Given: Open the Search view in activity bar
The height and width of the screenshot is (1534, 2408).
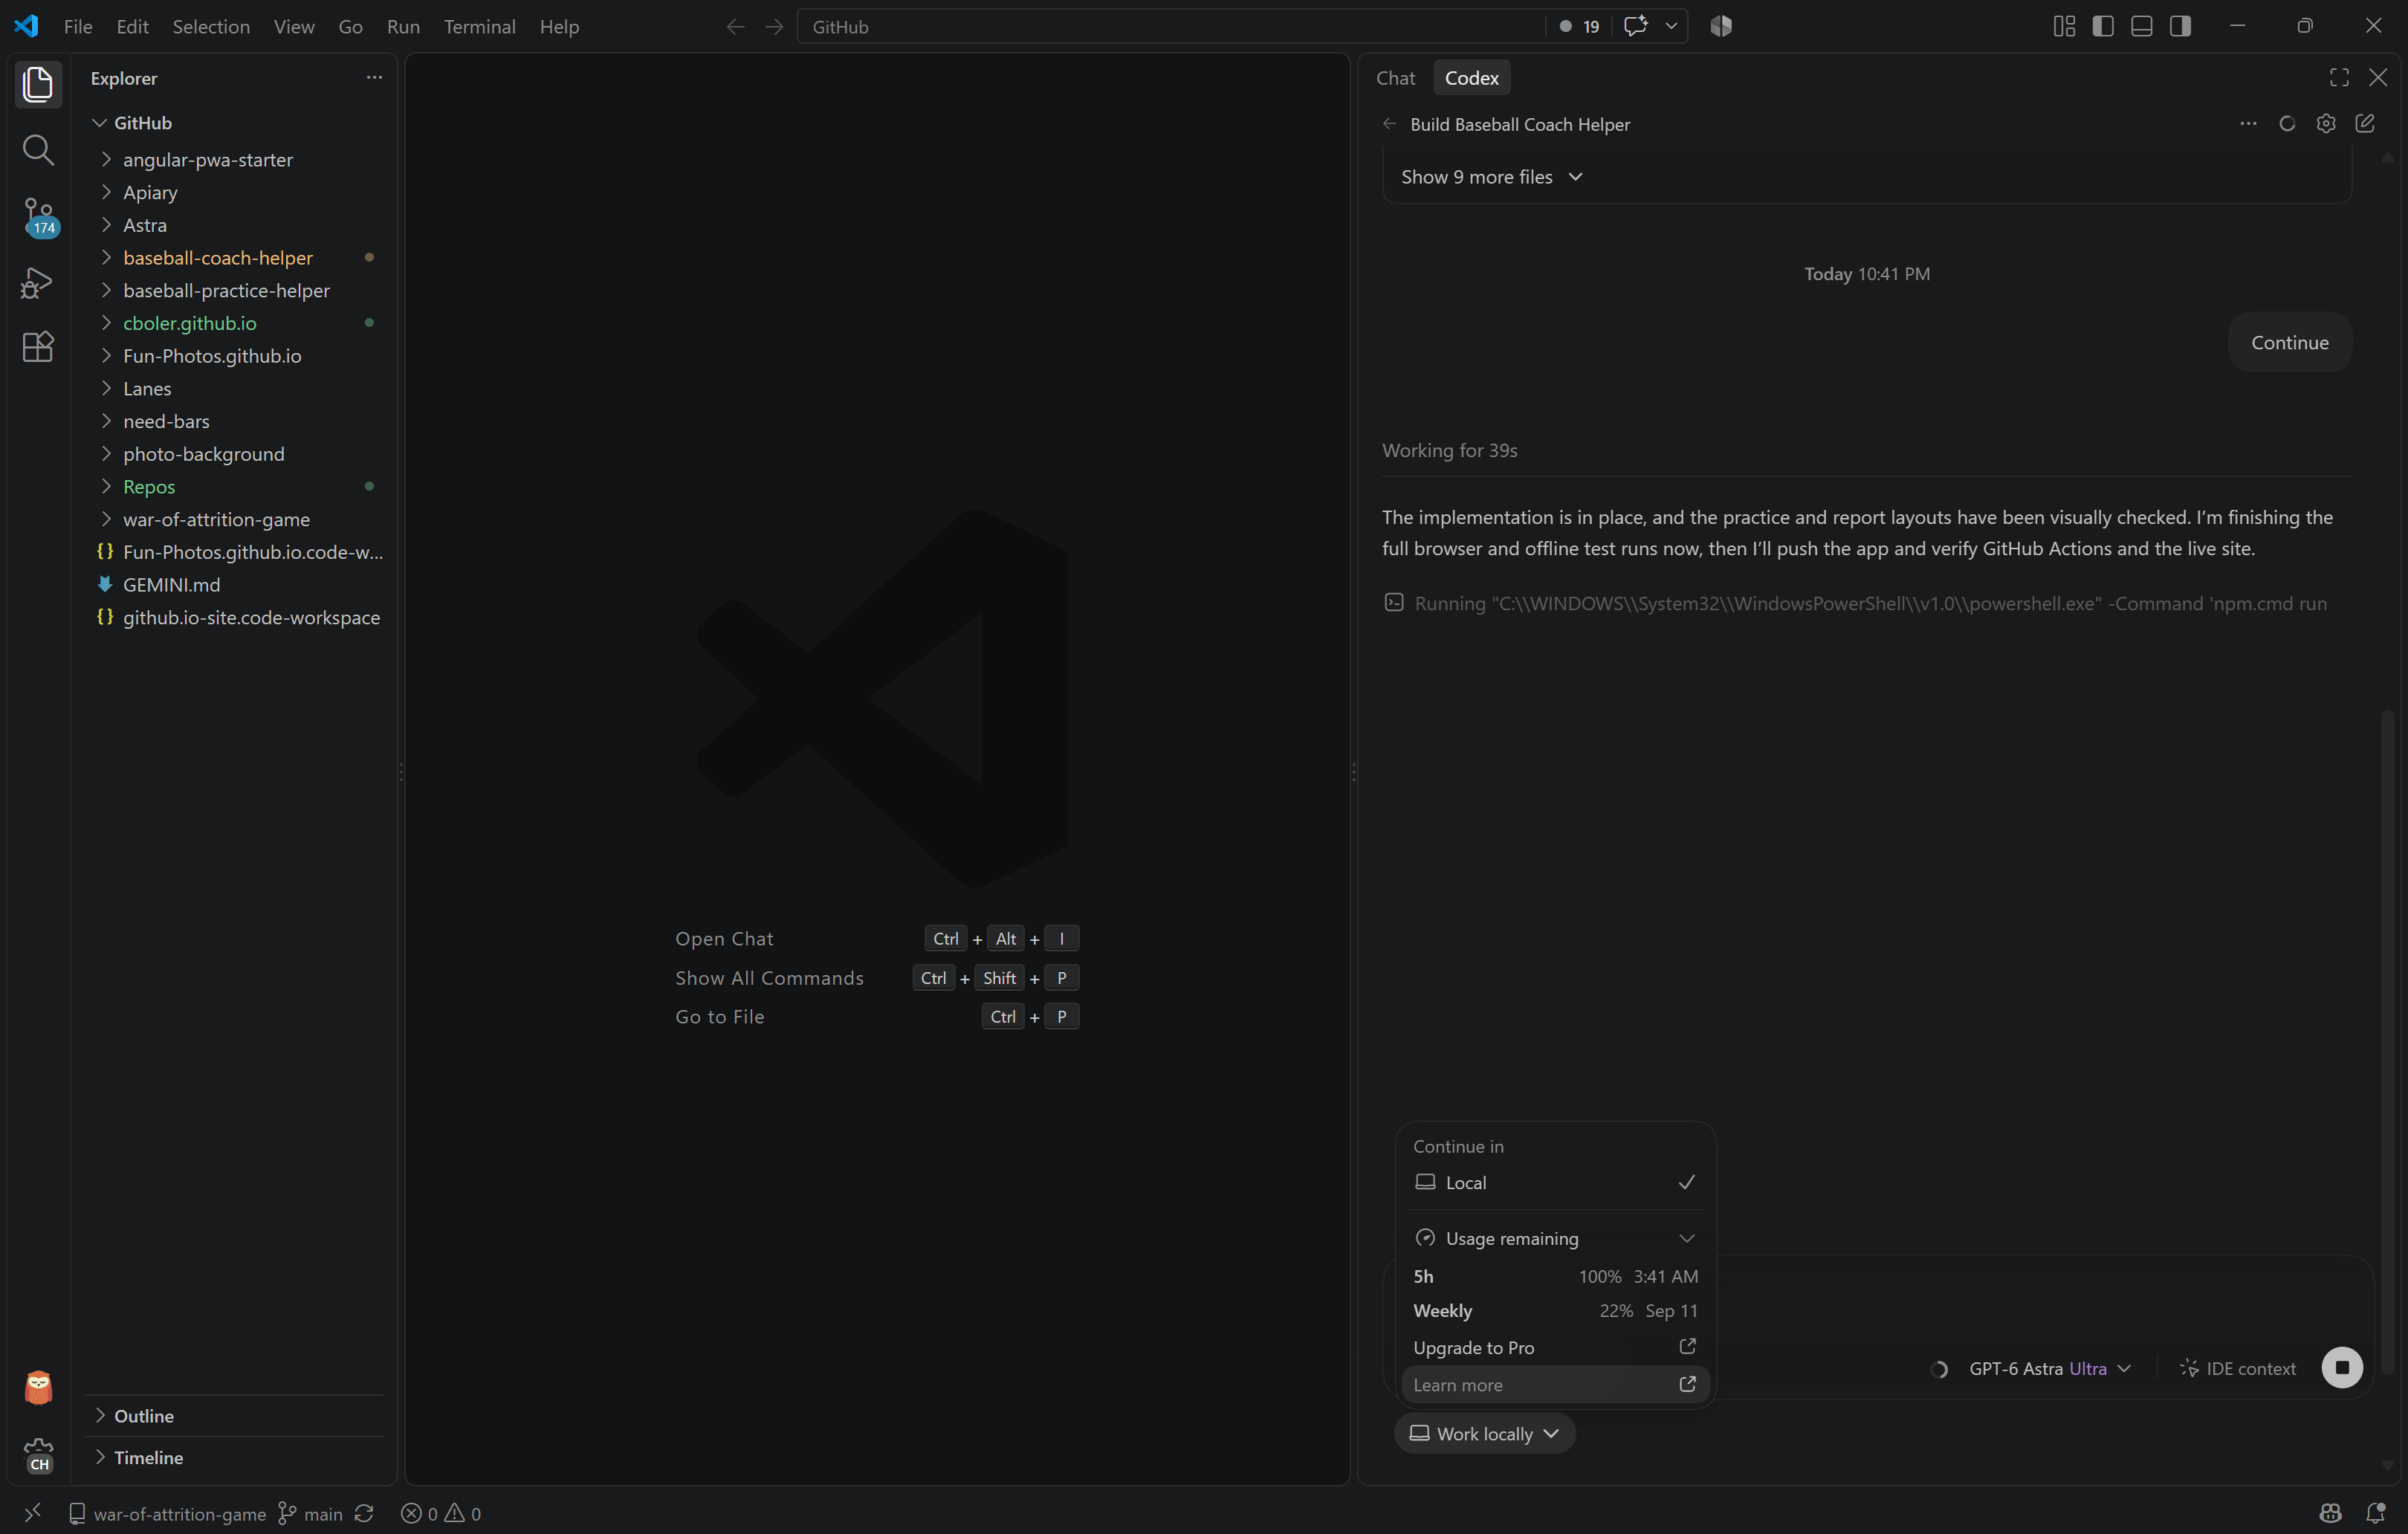Looking at the screenshot, I should pos(38,150).
